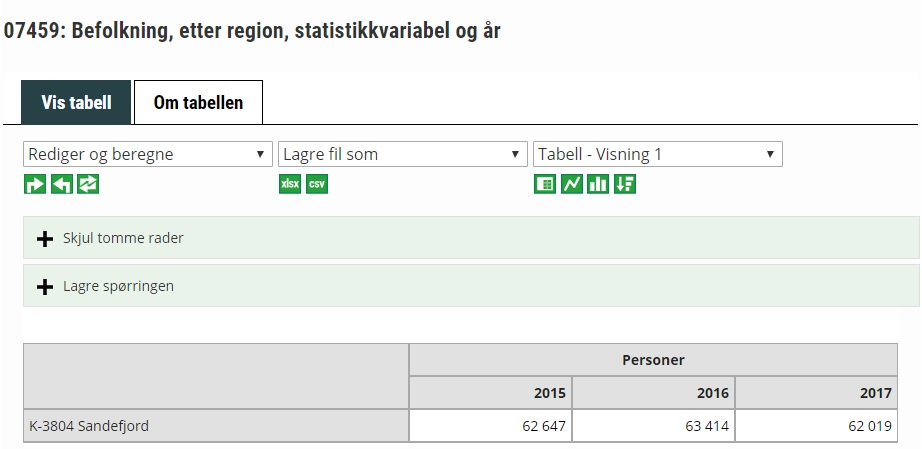This screenshot has width=922, height=449.
Task: Open the 'Lagre fil som' dropdown
Action: (403, 154)
